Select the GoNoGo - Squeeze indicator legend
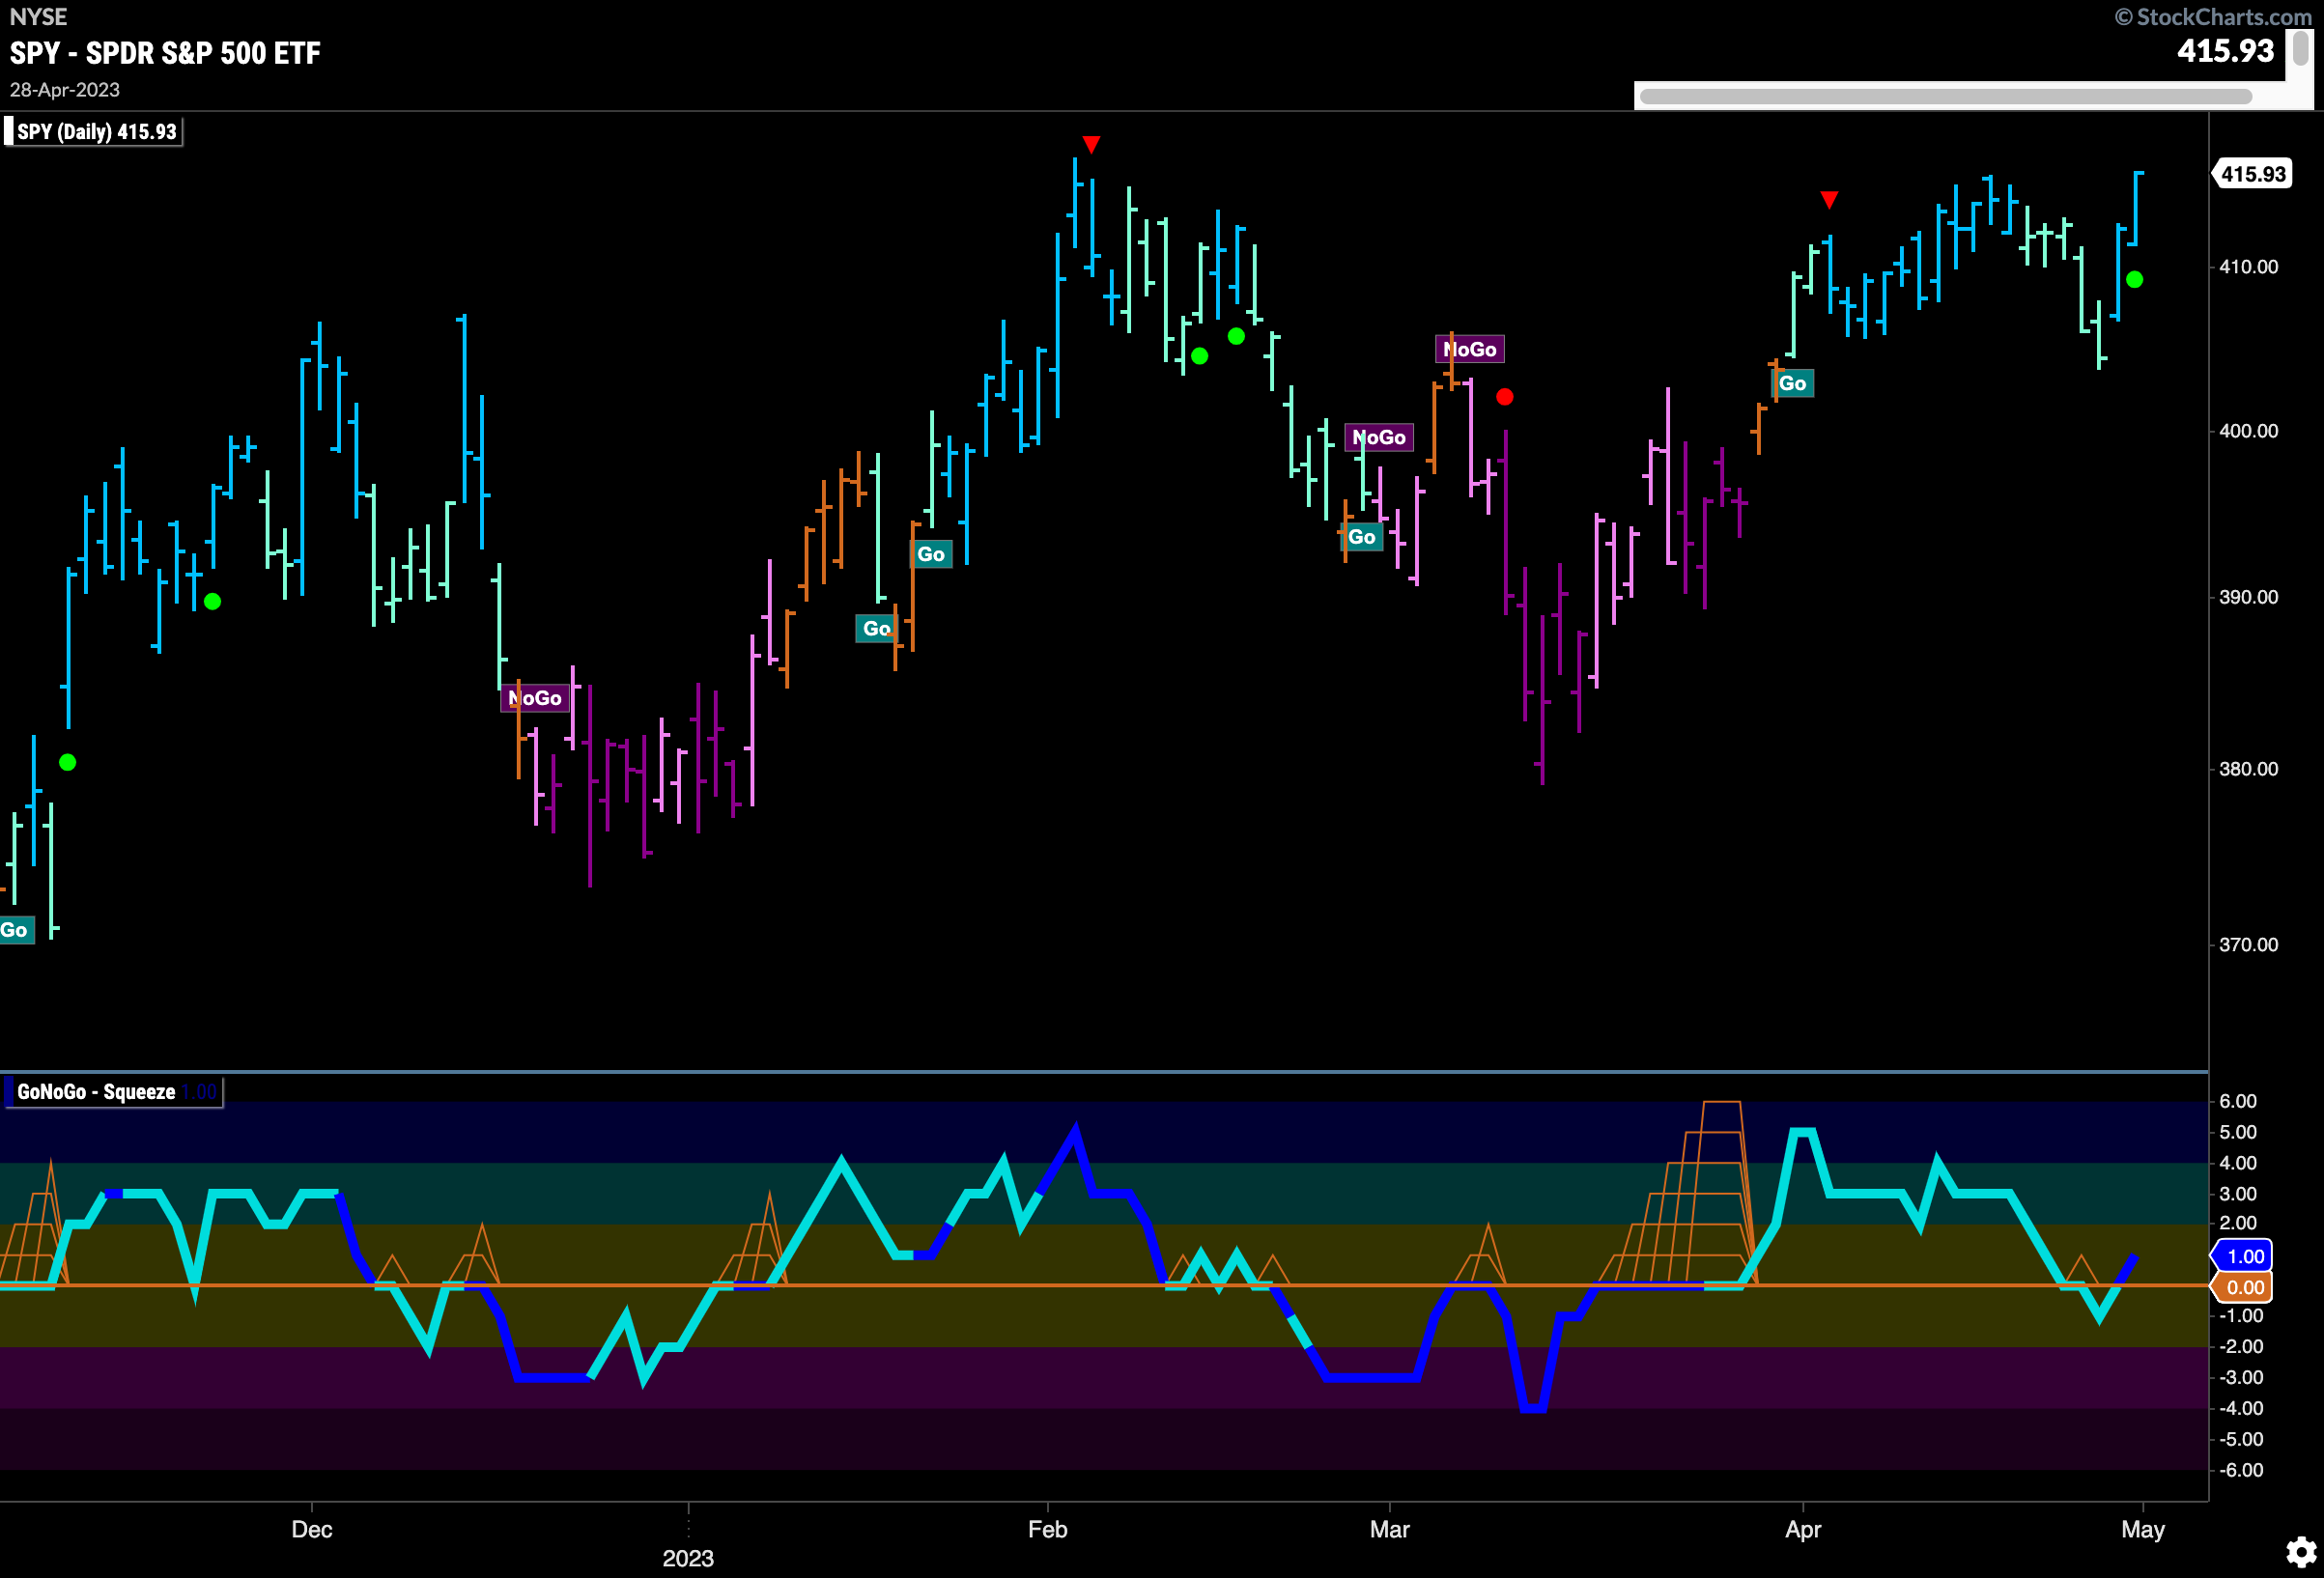 click(112, 1092)
